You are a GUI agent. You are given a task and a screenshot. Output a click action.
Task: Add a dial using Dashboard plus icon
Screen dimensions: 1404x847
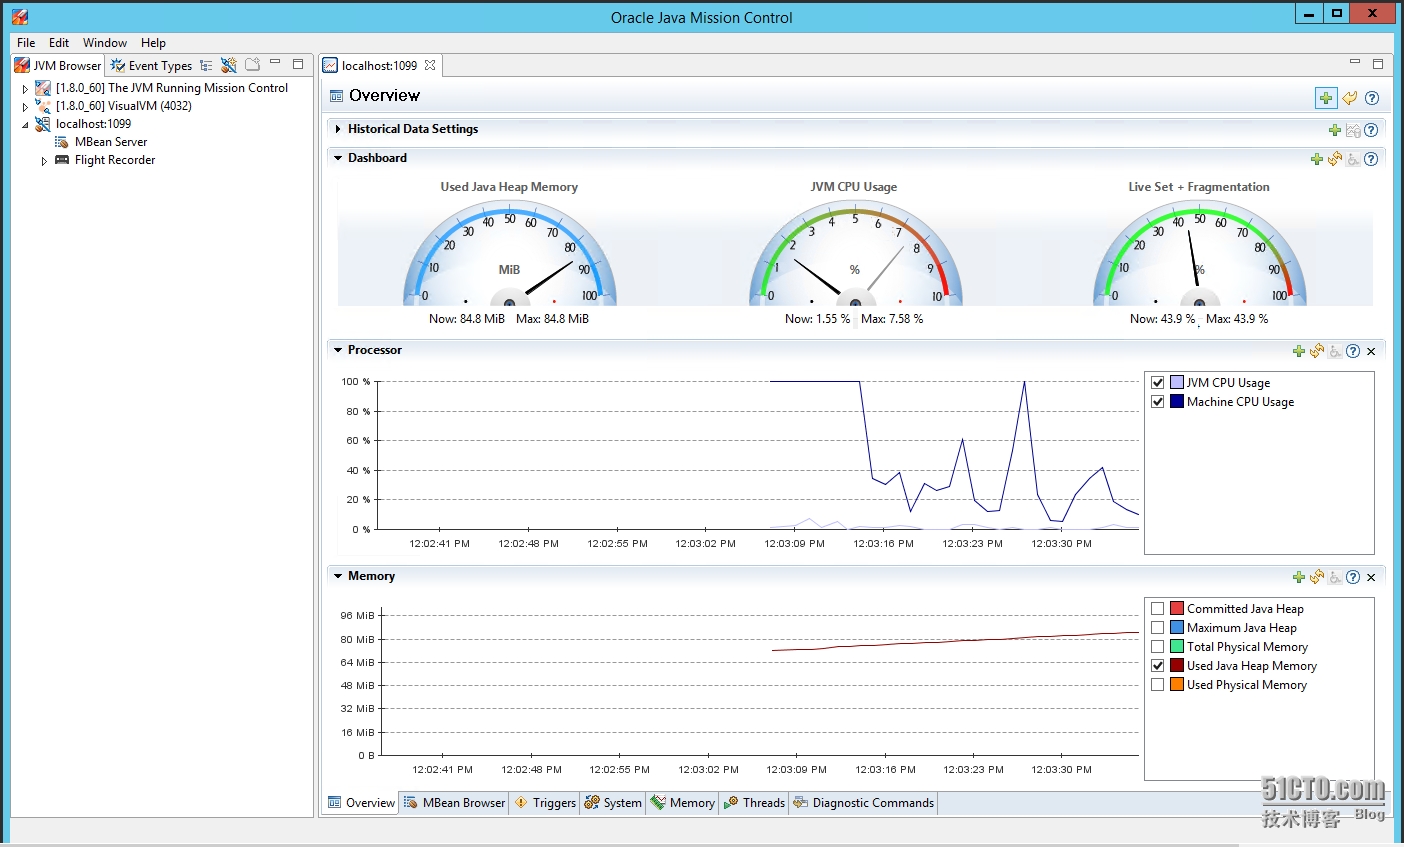point(1317,159)
